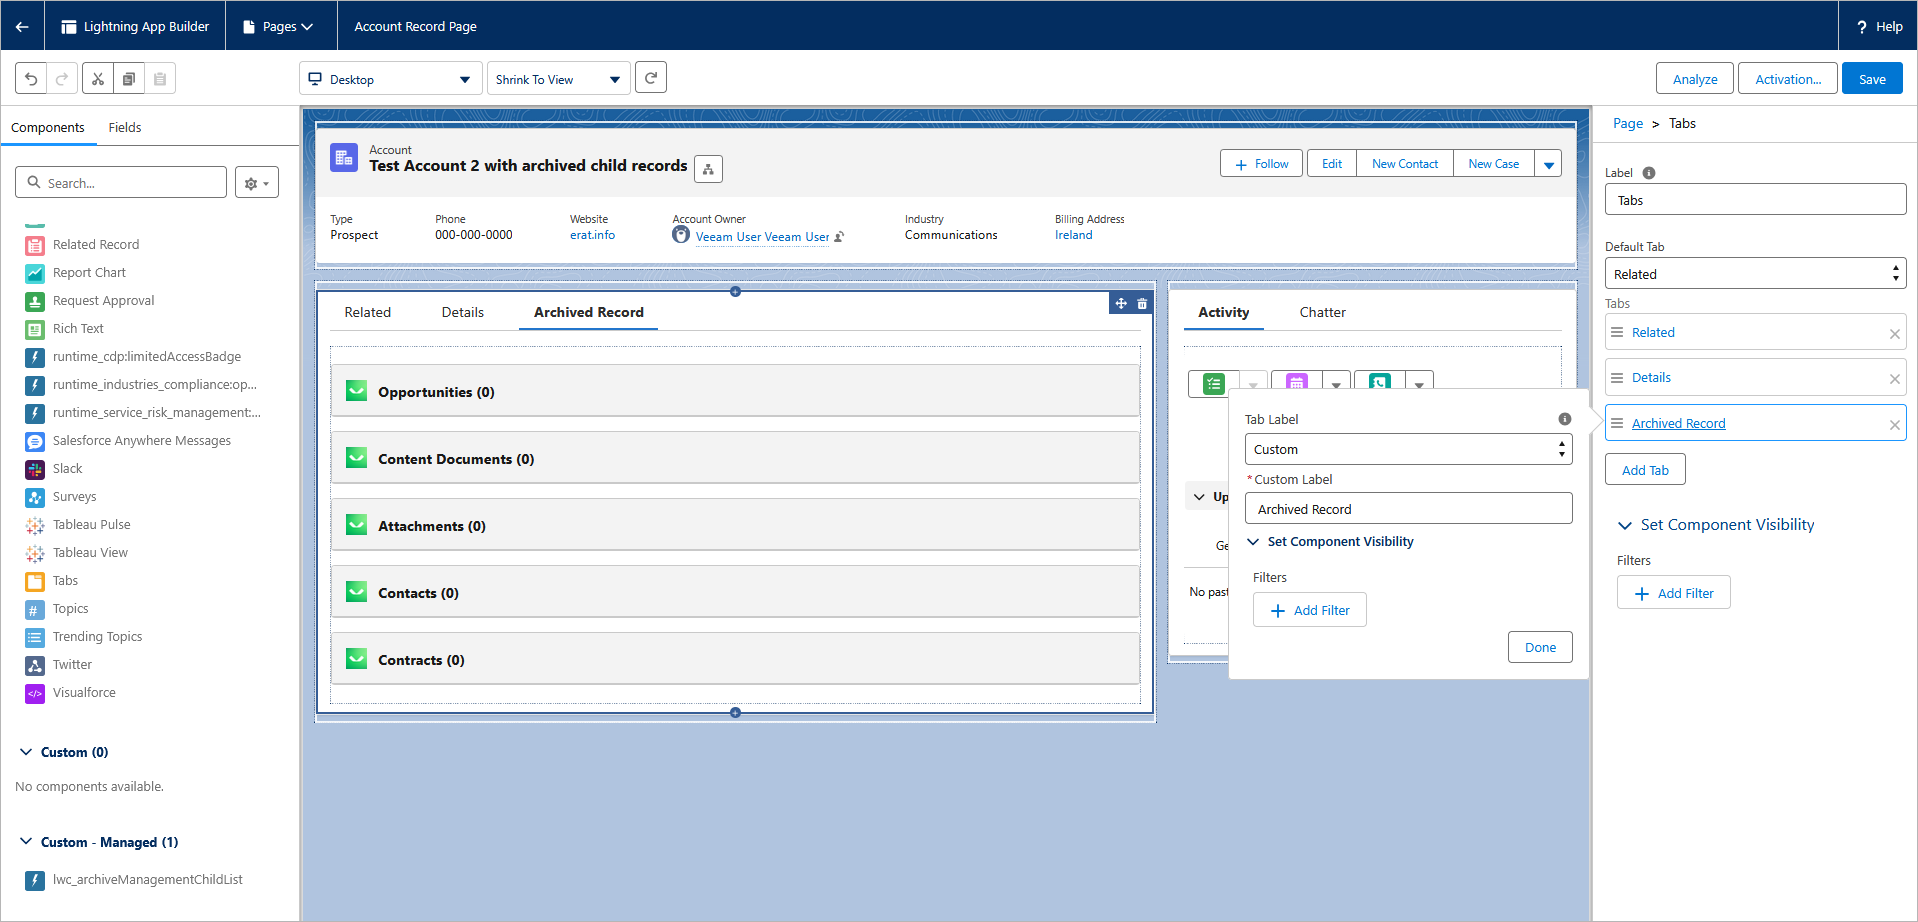Click the move handle on Tabs component
1918x922 pixels.
coord(1121,303)
